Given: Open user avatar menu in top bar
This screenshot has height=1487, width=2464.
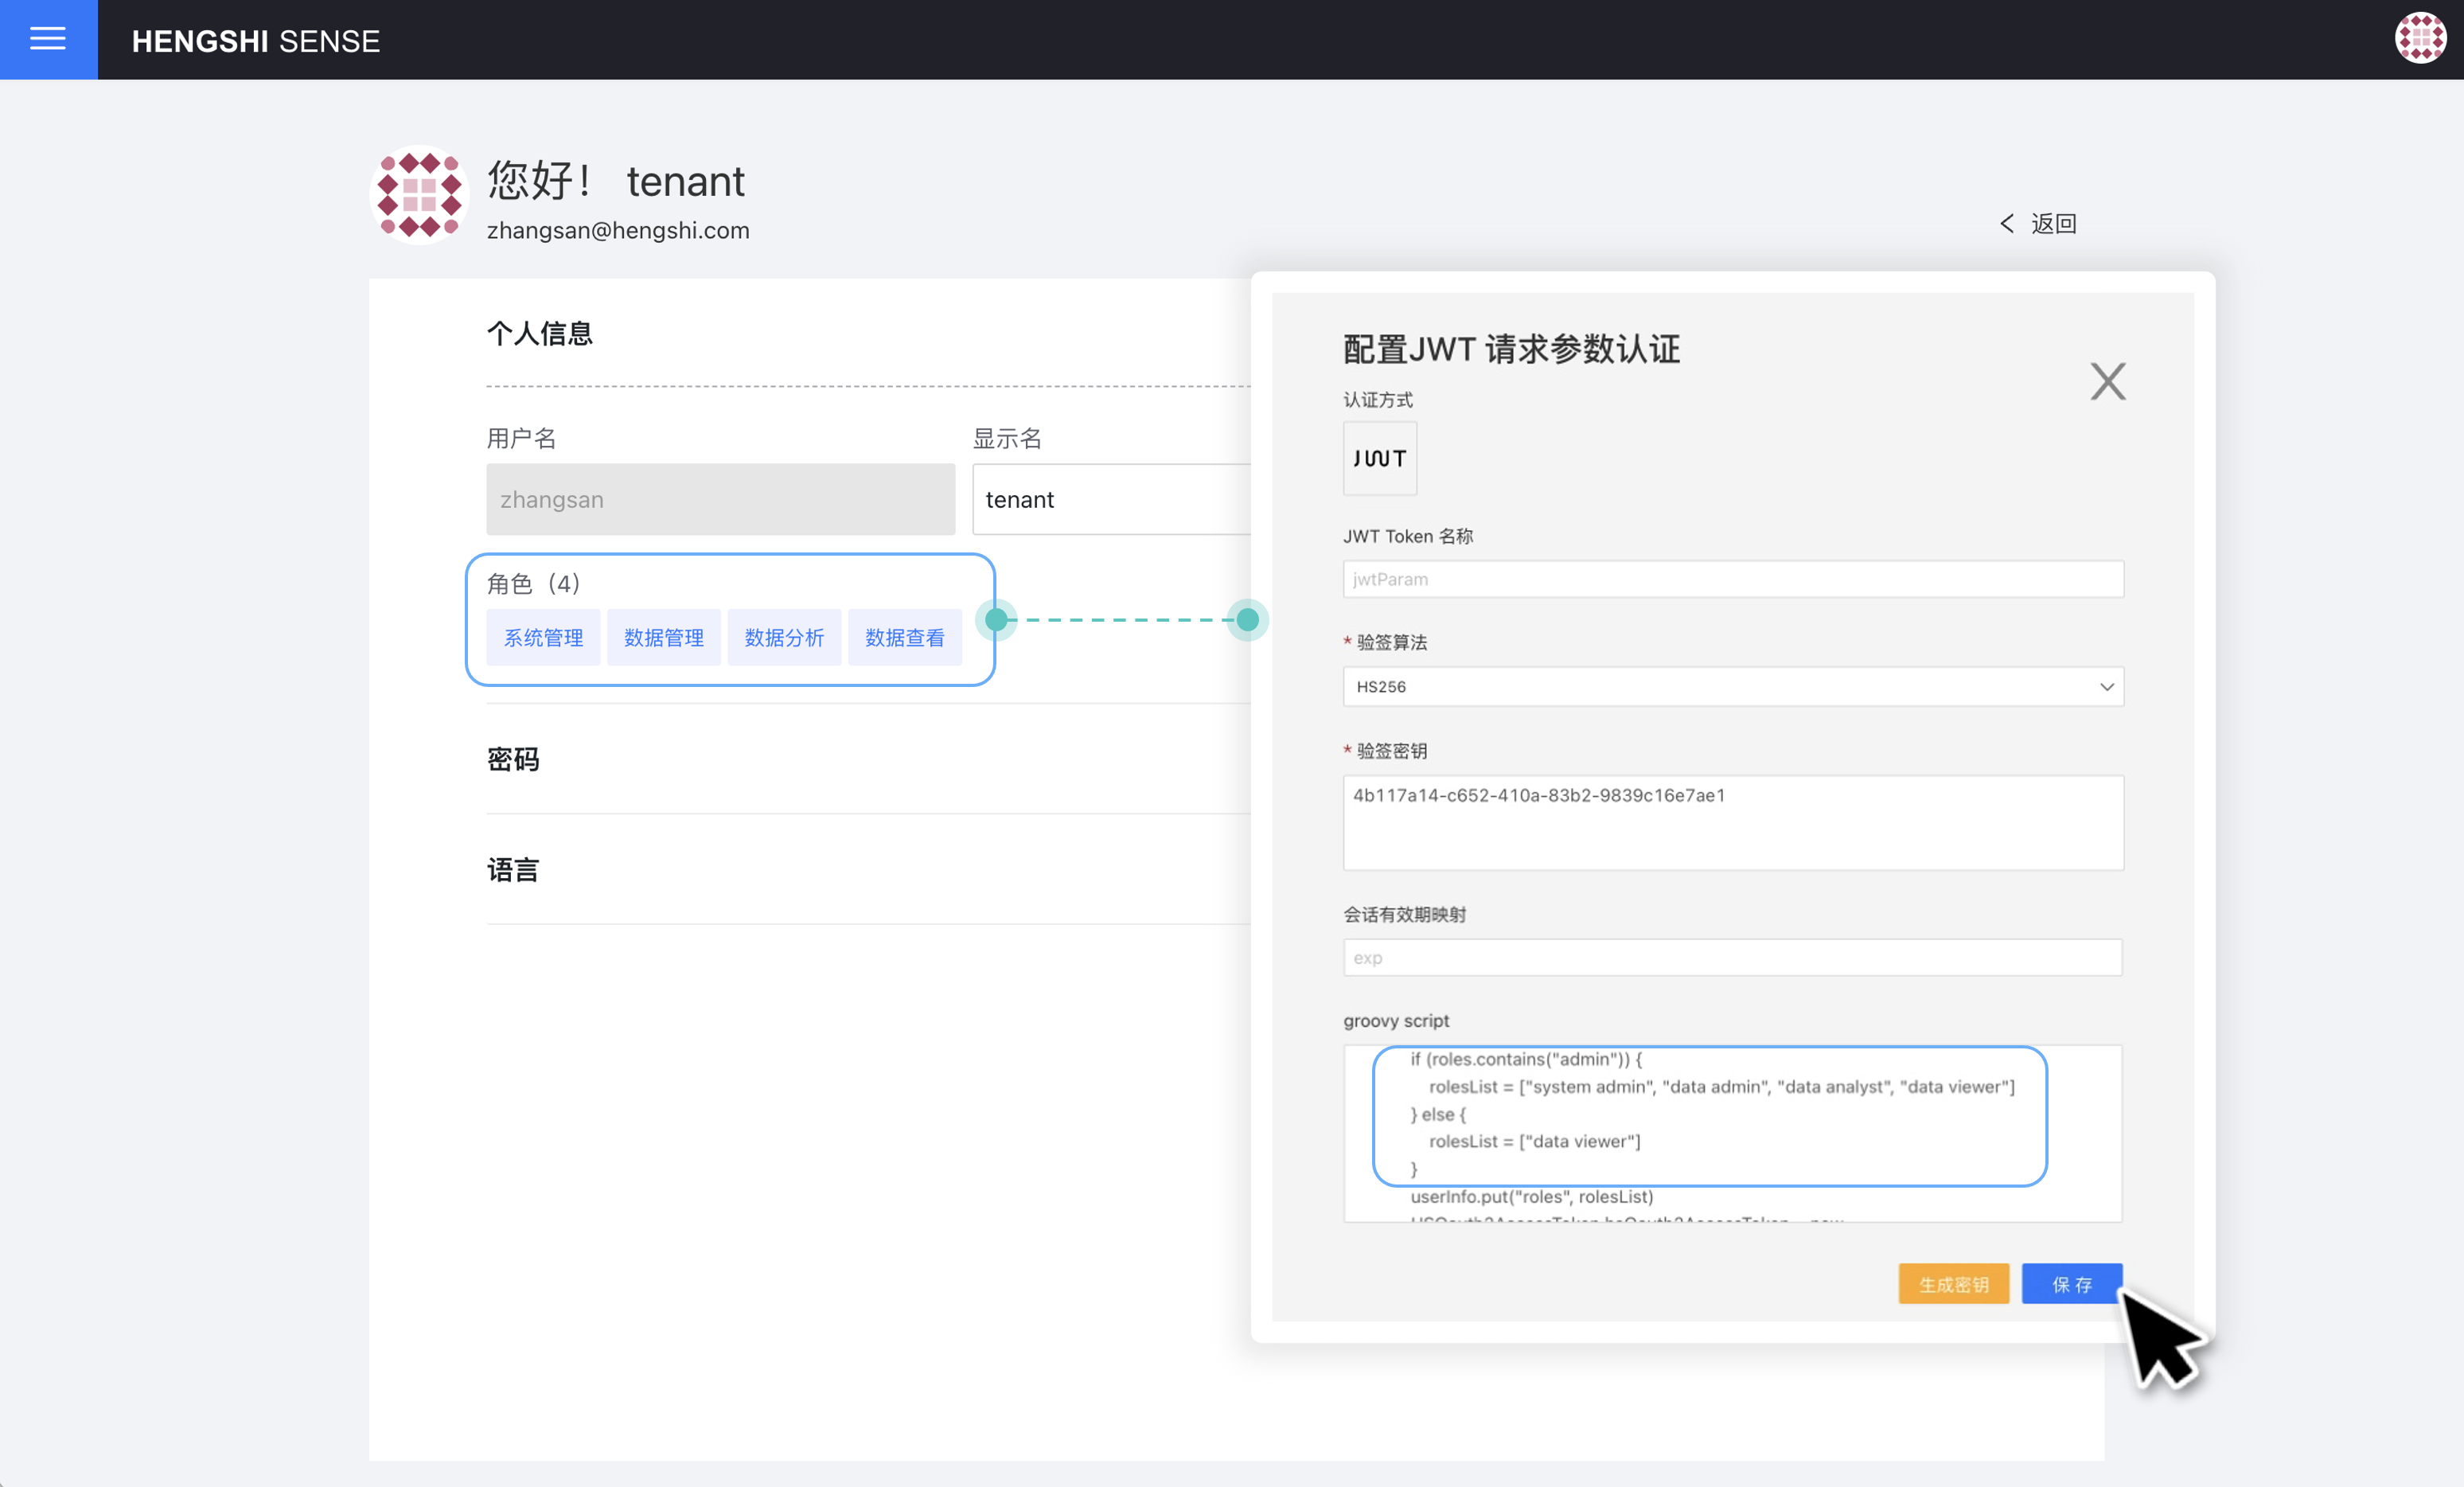Looking at the screenshot, I should tap(2420, 39).
